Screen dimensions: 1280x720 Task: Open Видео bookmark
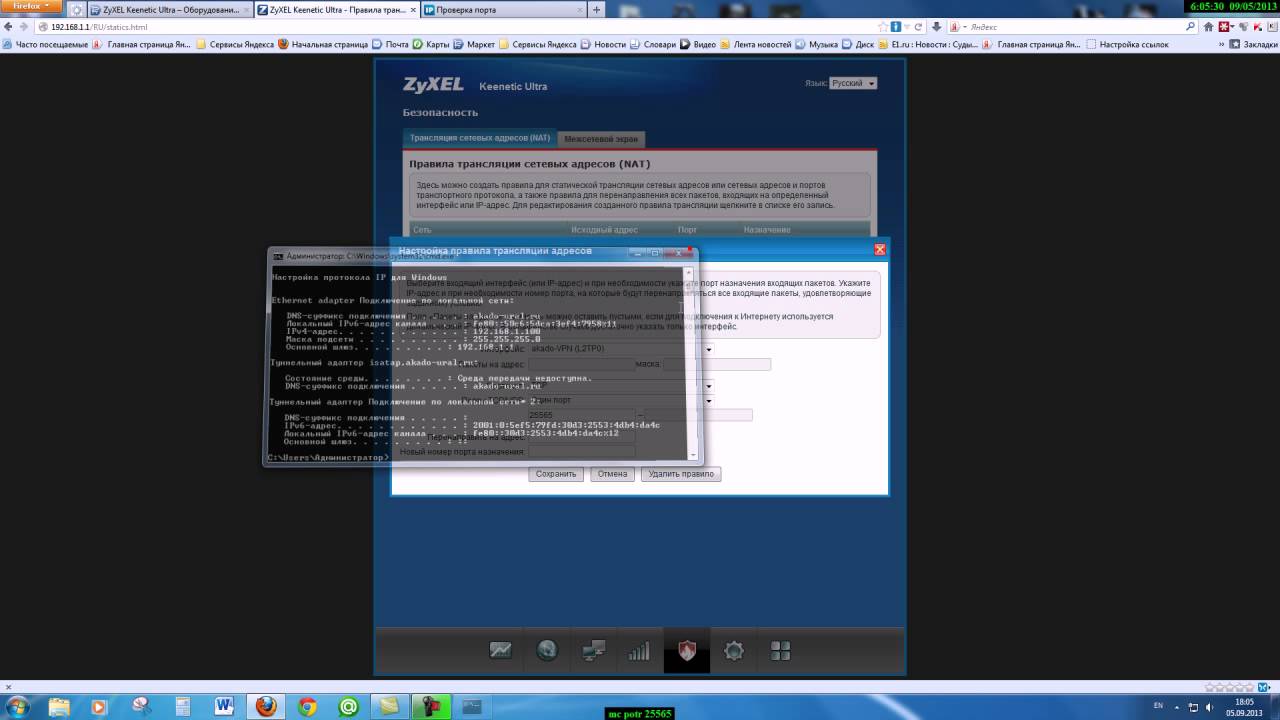pos(698,44)
